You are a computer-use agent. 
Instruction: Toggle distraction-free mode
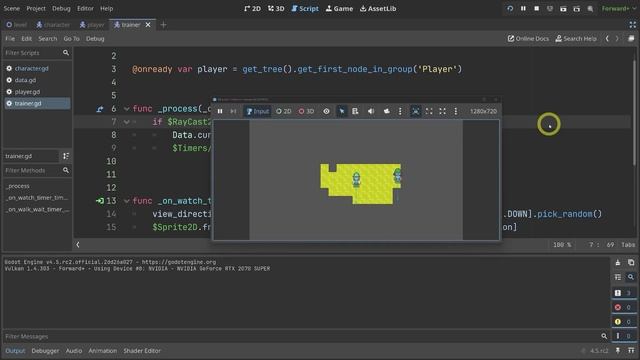coord(632,25)
